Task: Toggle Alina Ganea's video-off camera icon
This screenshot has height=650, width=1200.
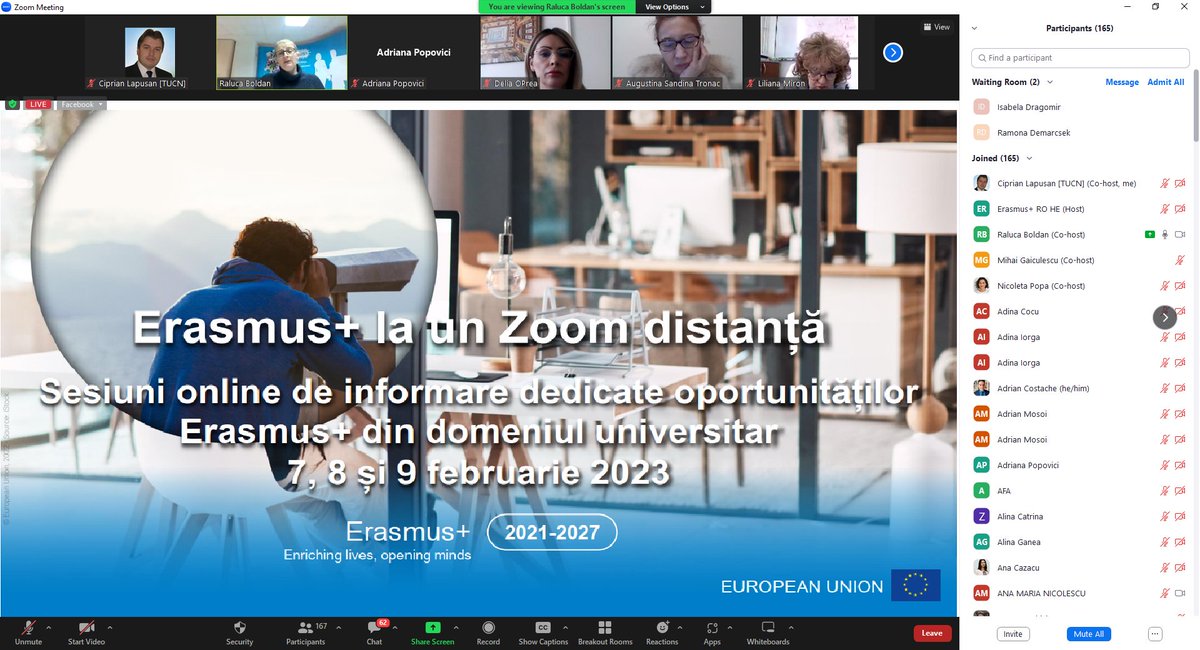Action: [1180, 542]
